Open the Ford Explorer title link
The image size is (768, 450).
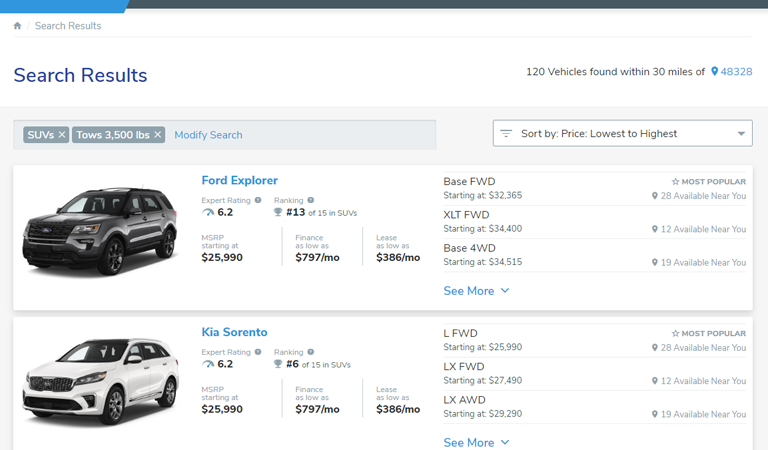[240, 181]
